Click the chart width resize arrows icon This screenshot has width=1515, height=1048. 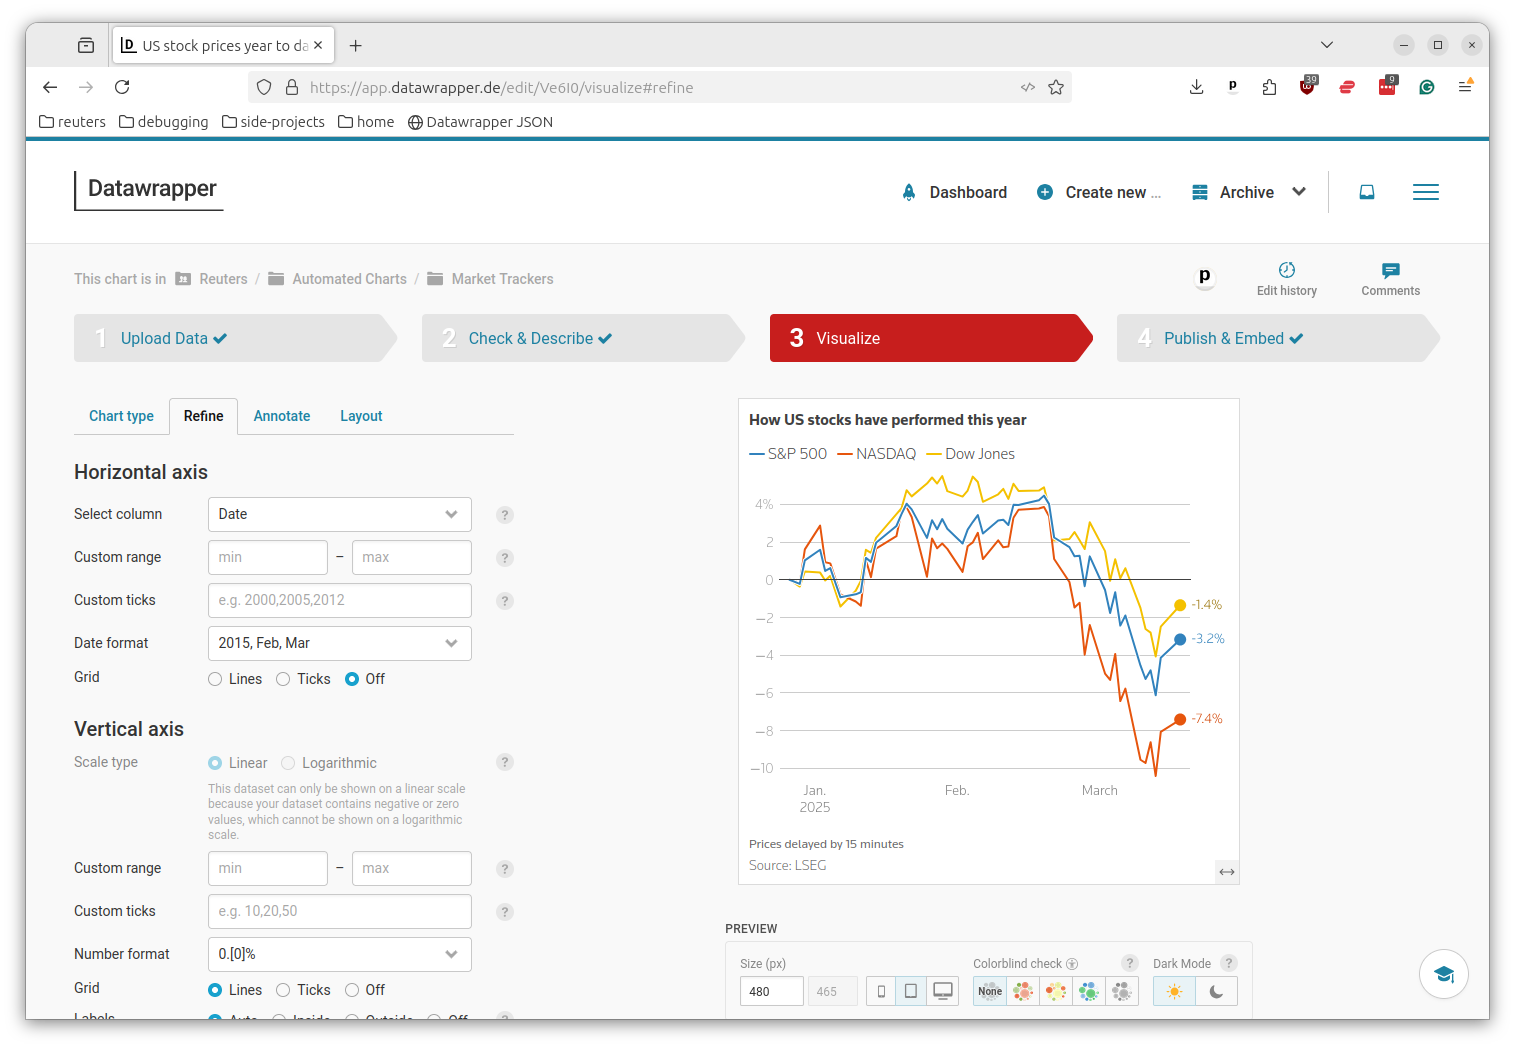(1227, 872)
